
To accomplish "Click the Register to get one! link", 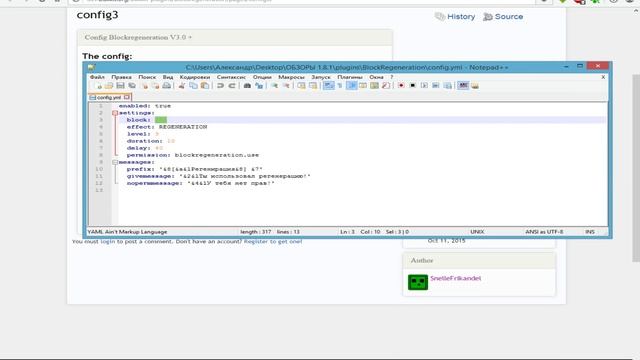I will coord(273,242).
